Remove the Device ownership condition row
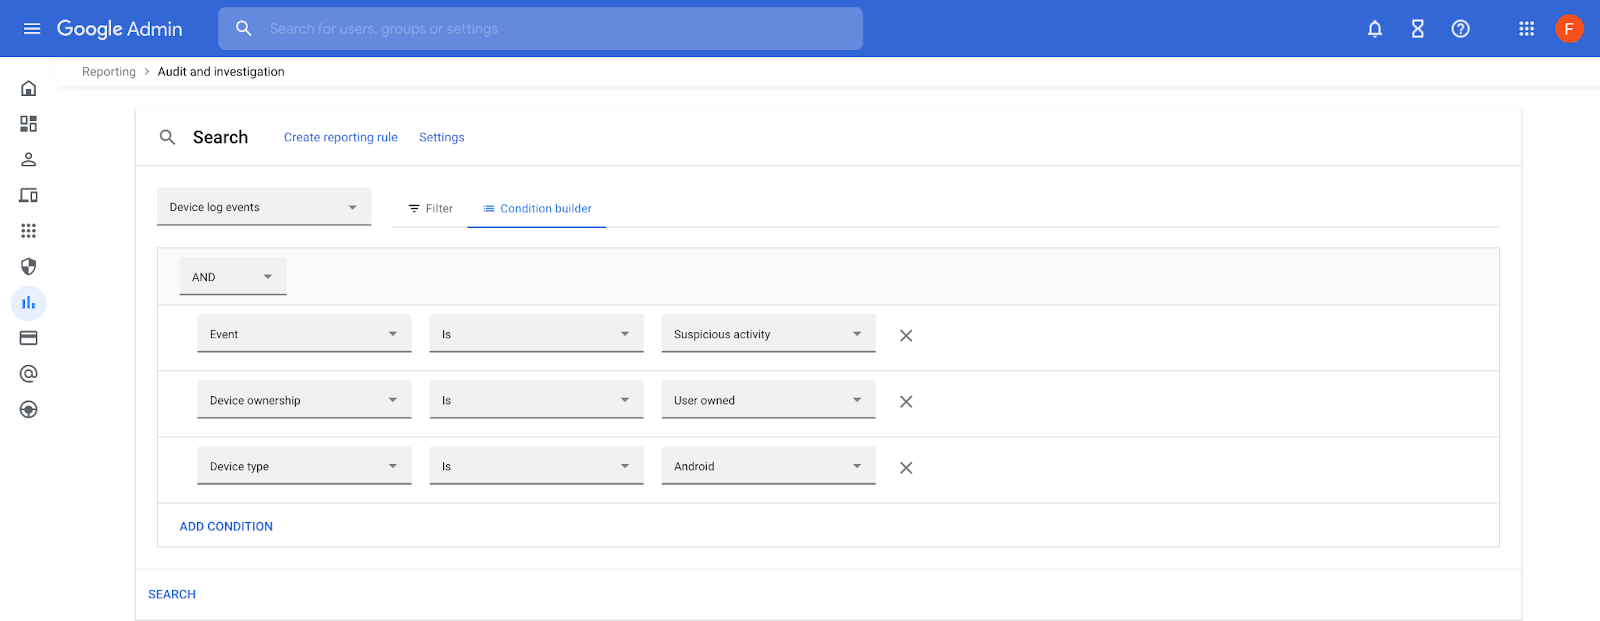This screenshot has width=1600, height=621. point(906,402)
